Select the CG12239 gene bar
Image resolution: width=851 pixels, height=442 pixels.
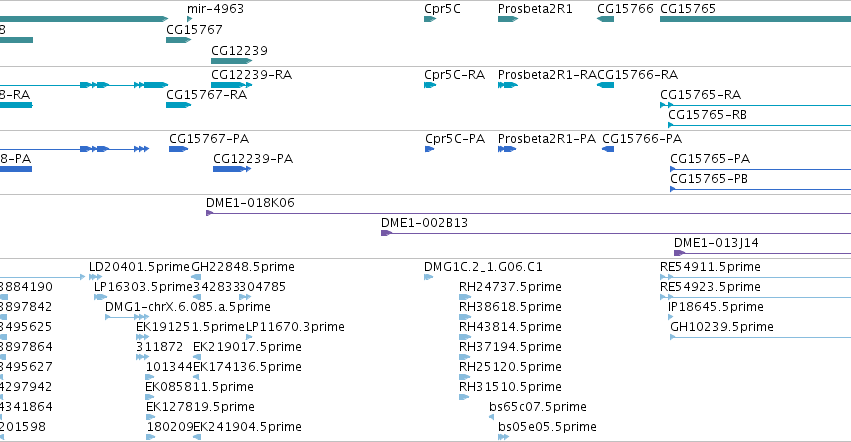click(231, 61)
